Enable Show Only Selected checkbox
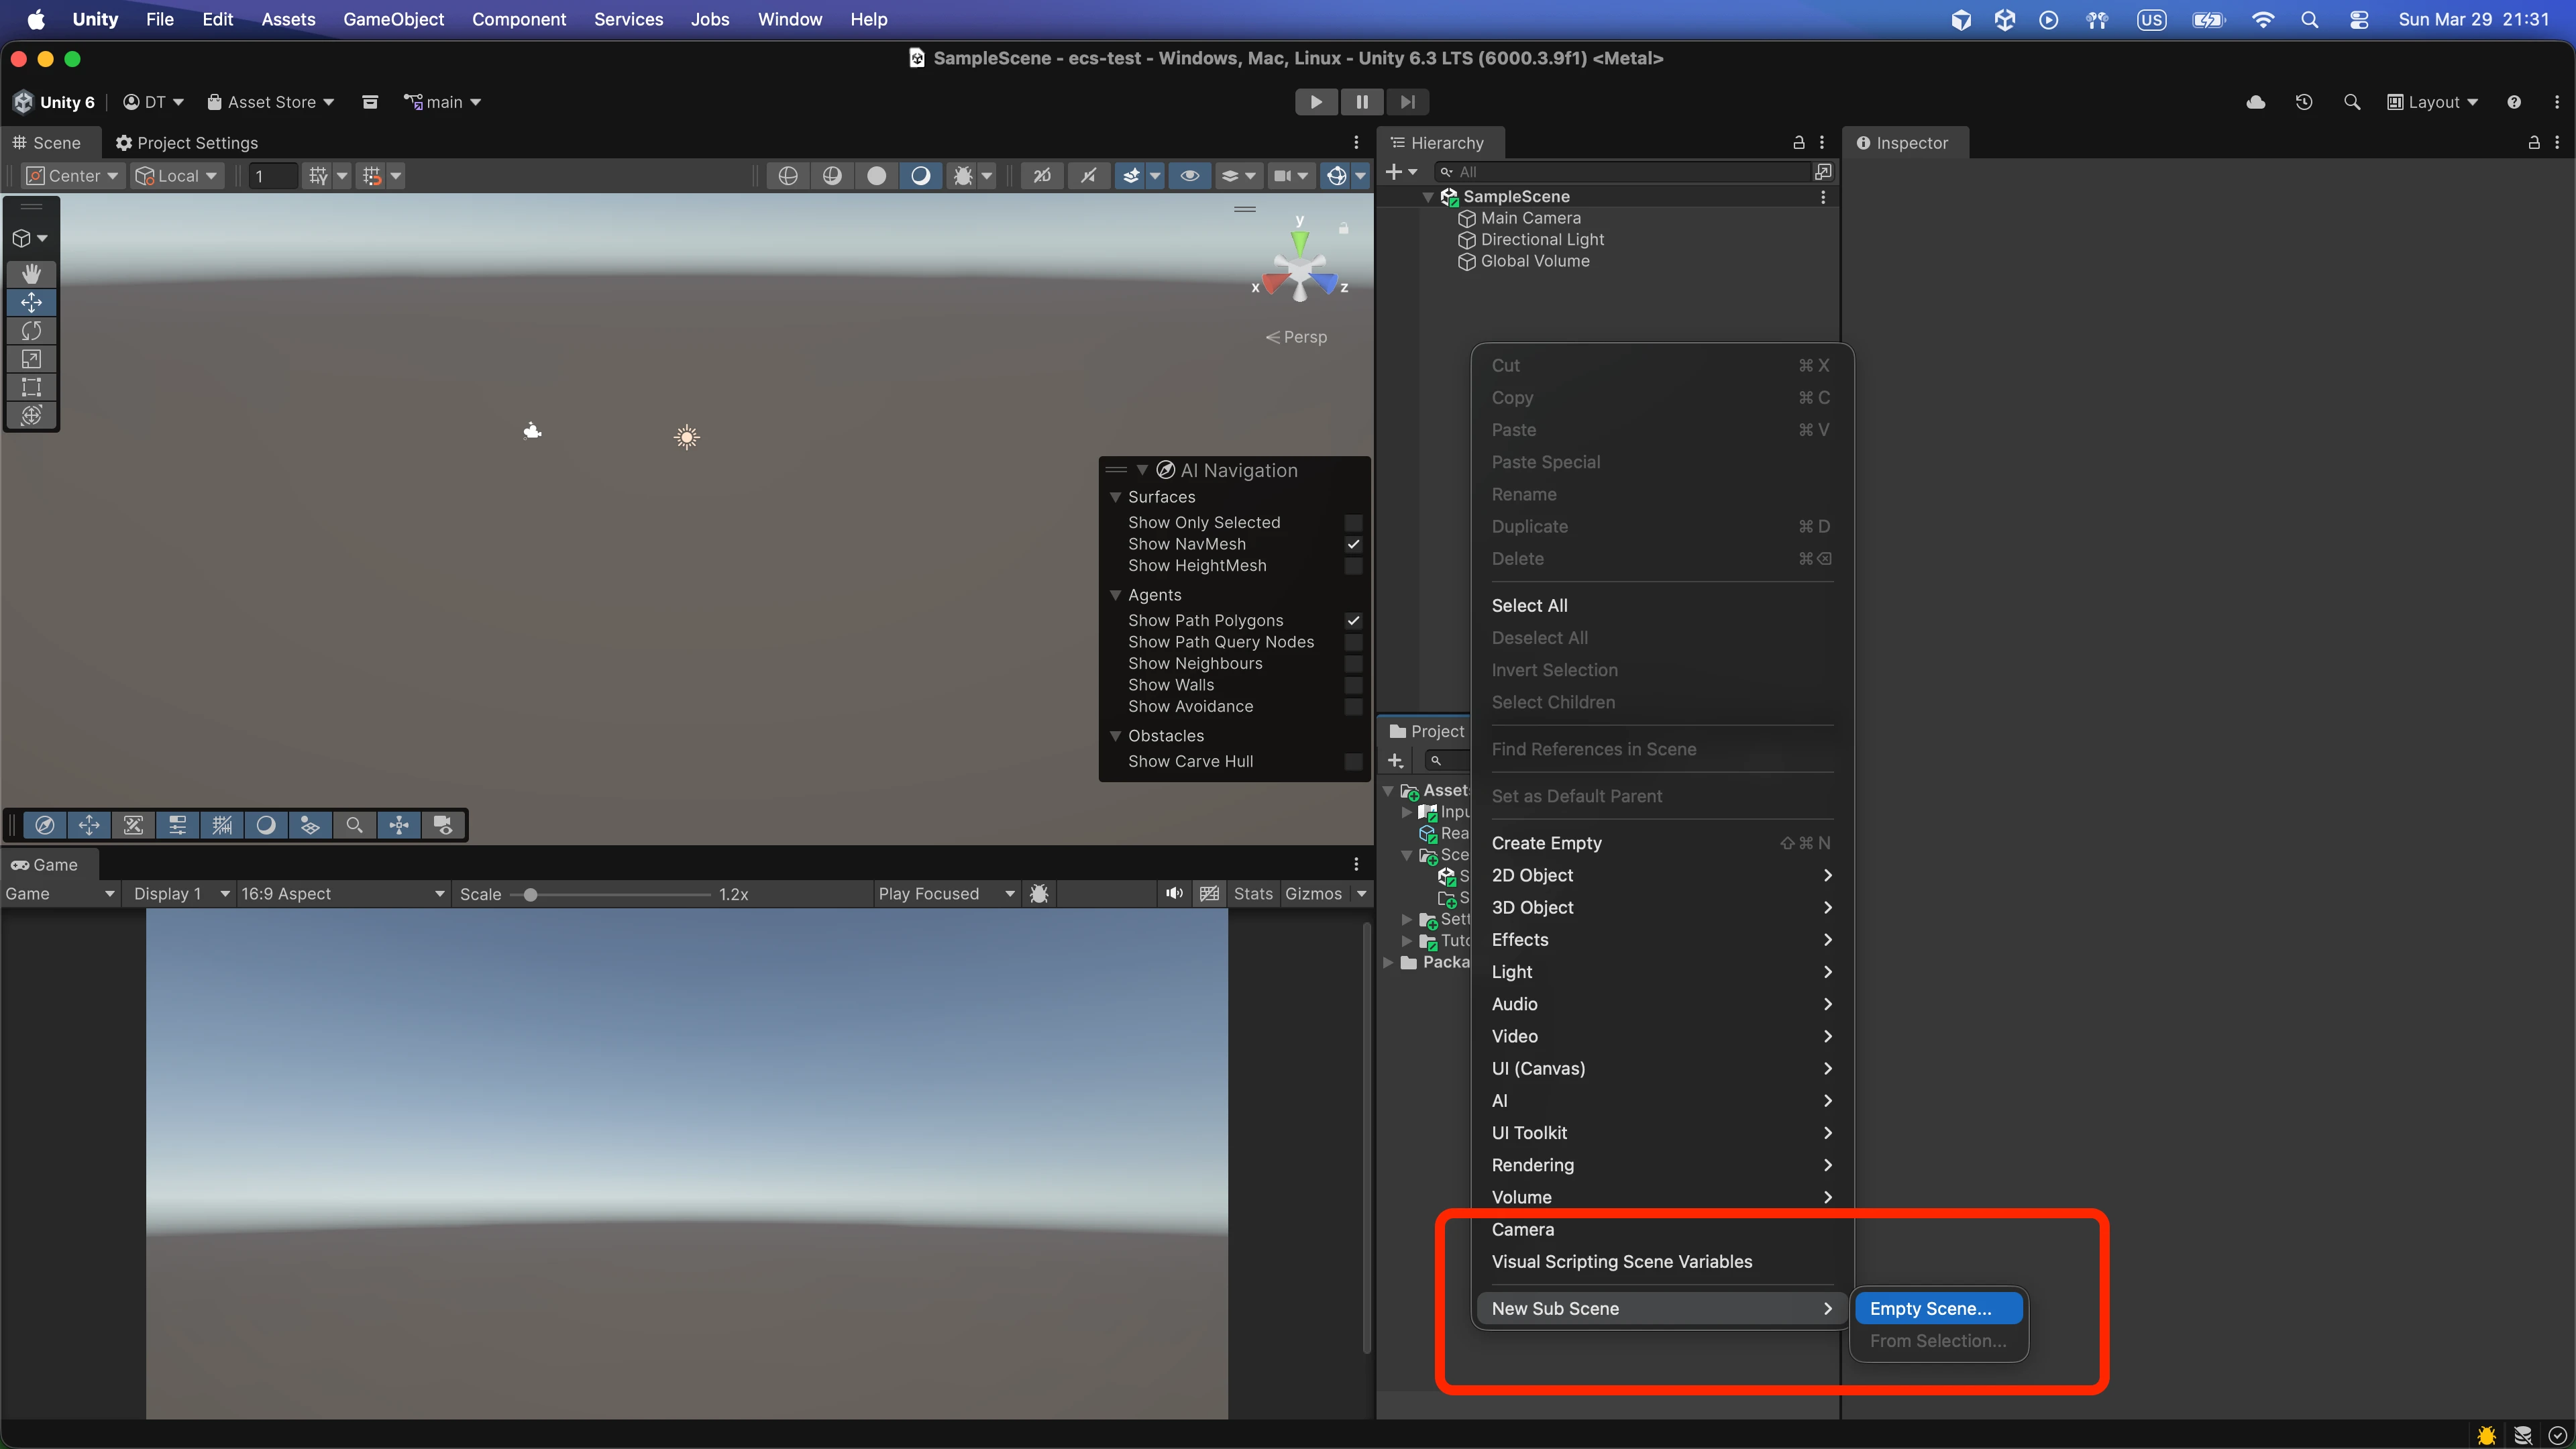Viewport: 2576px width, 1449px height. 1353,522
